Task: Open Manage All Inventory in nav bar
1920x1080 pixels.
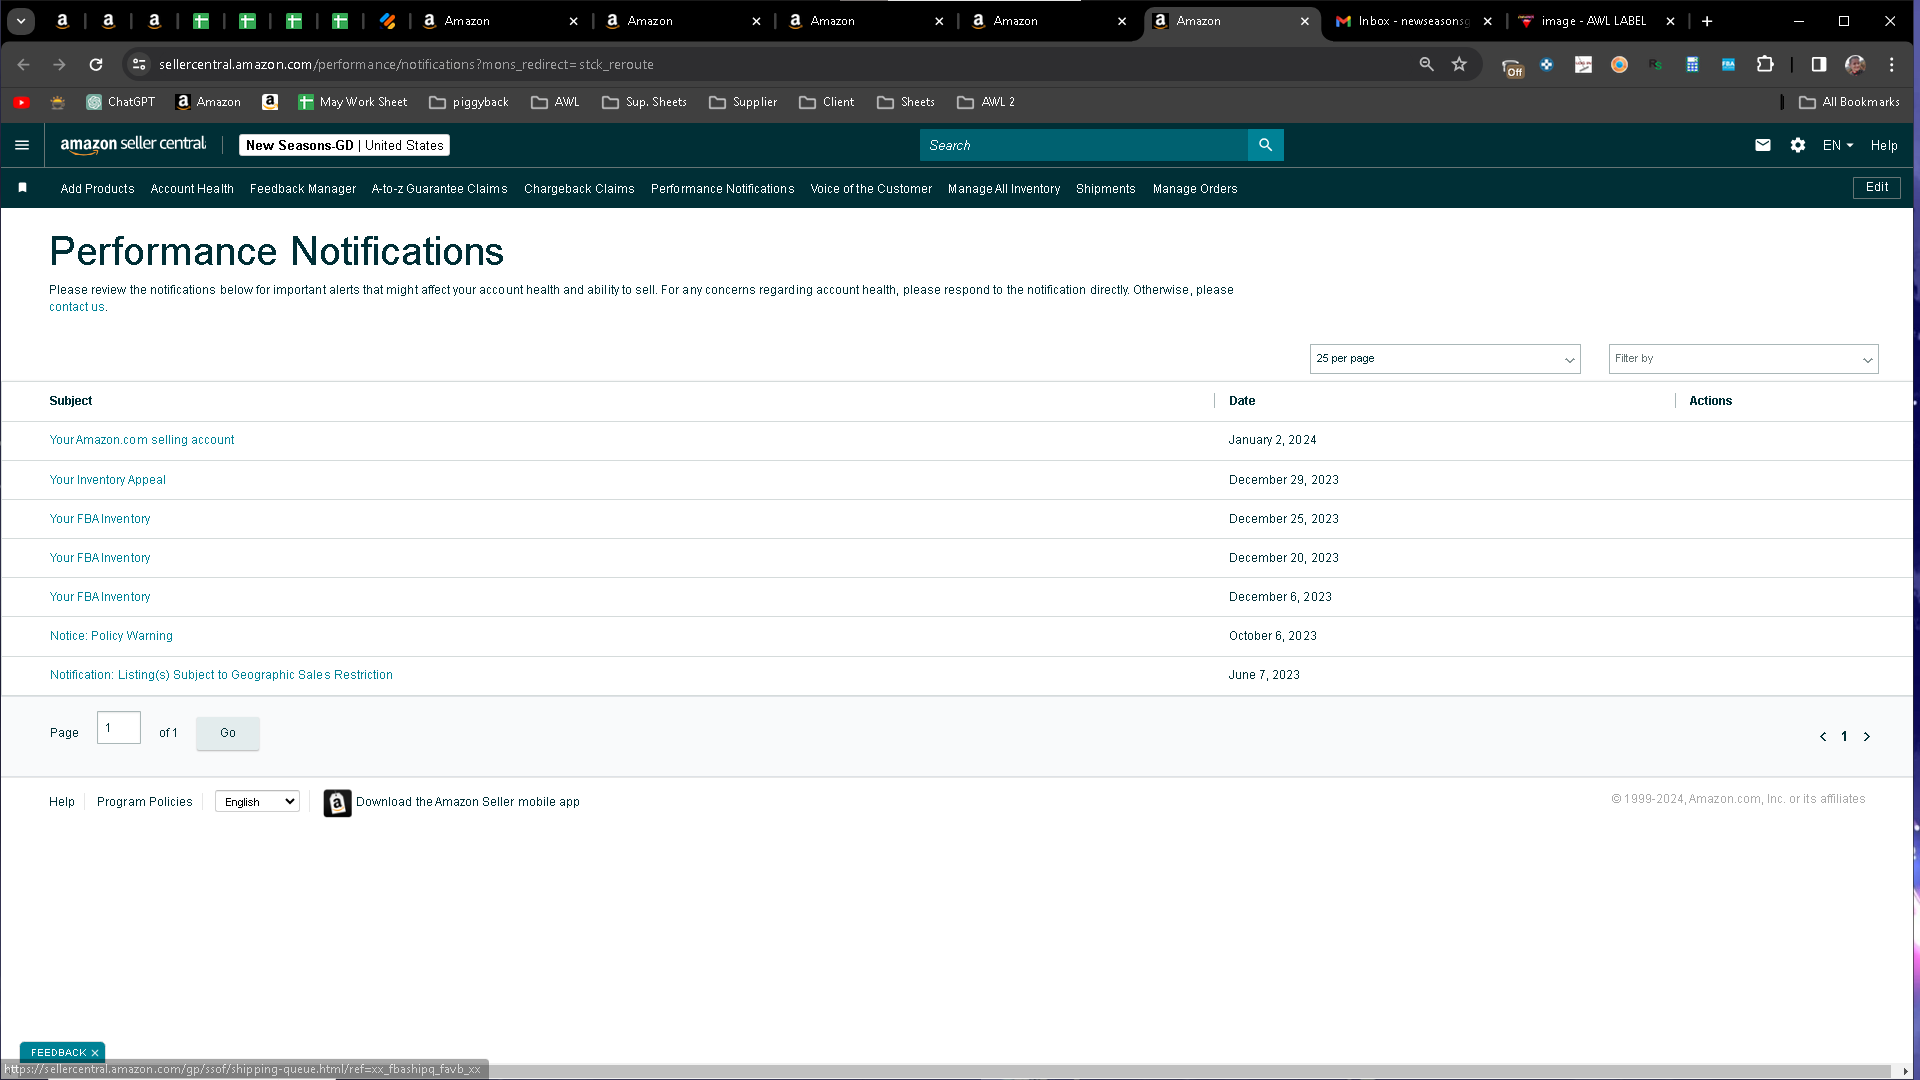Action: coord(1004,189)
